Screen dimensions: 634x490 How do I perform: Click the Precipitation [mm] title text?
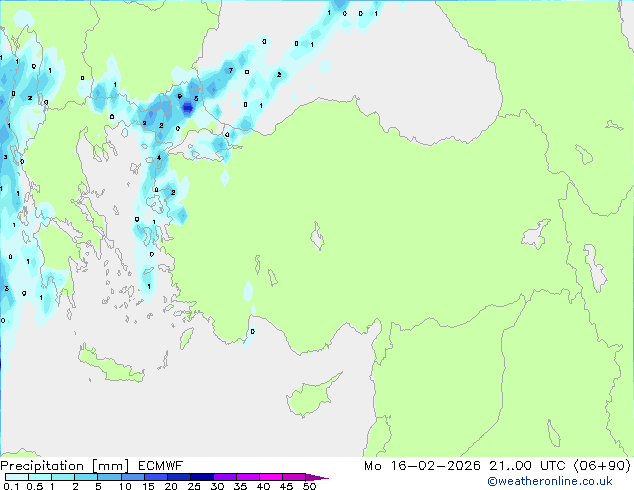point(65,465)
